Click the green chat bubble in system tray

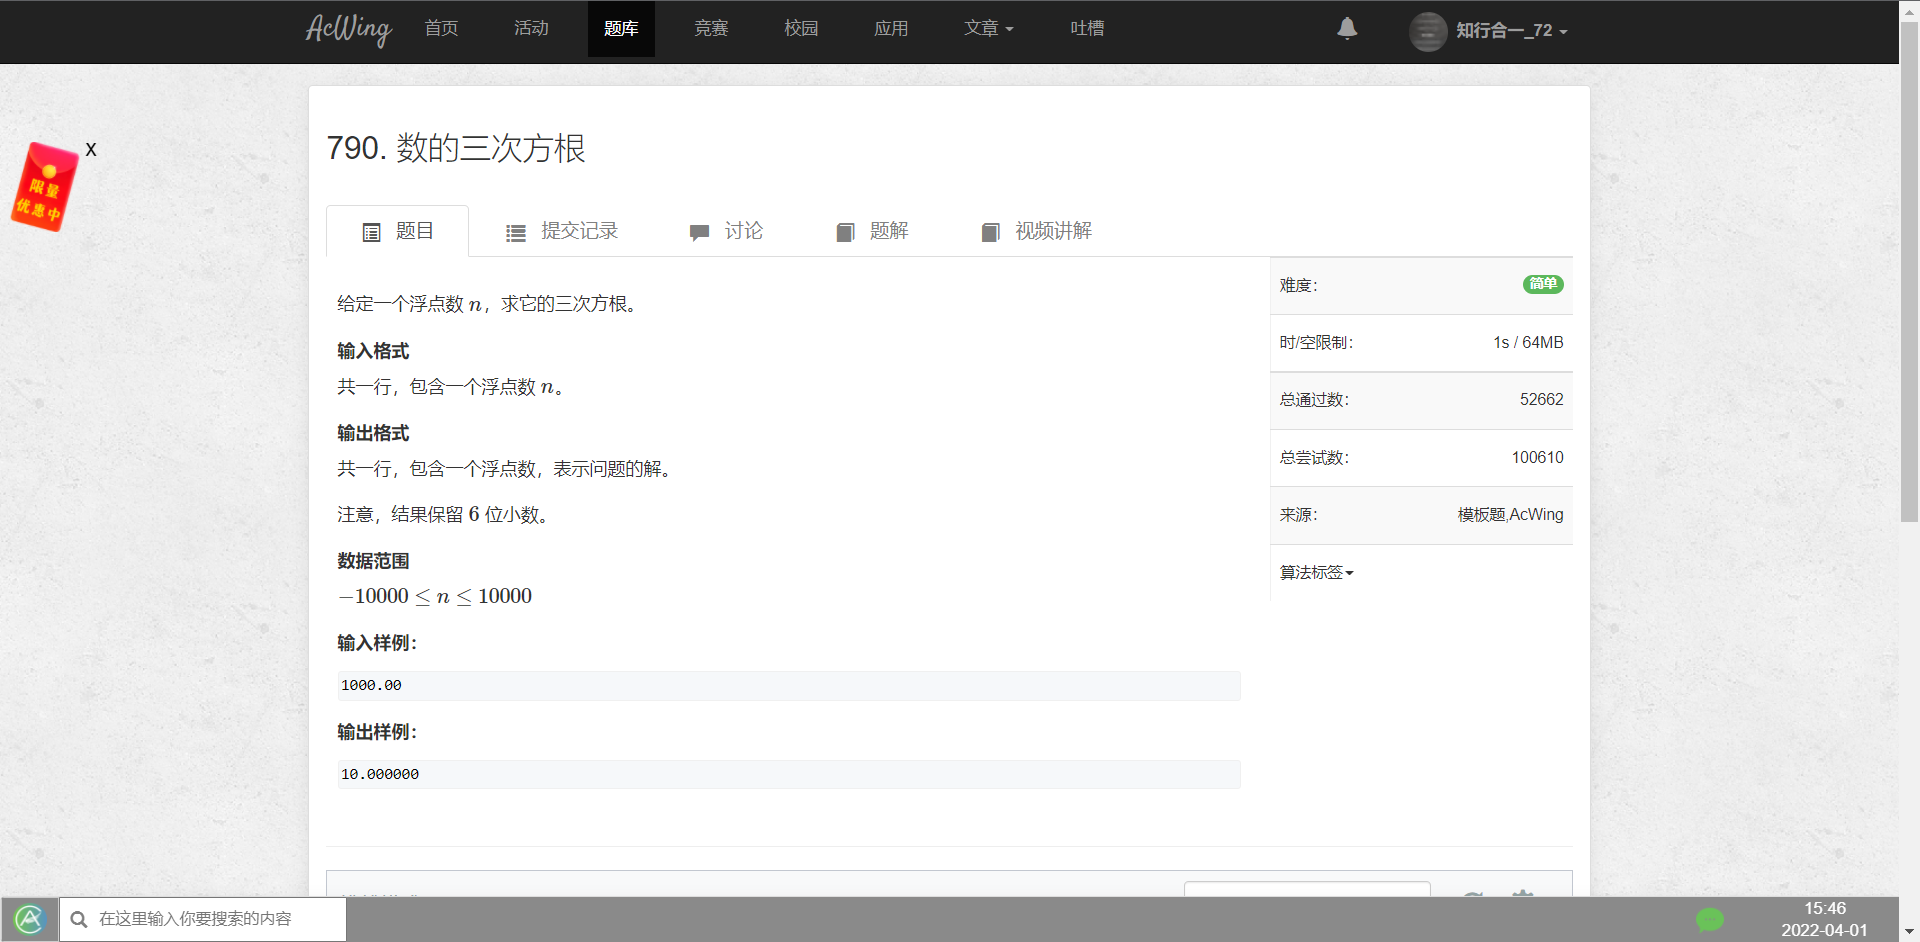pos(1712,919)
